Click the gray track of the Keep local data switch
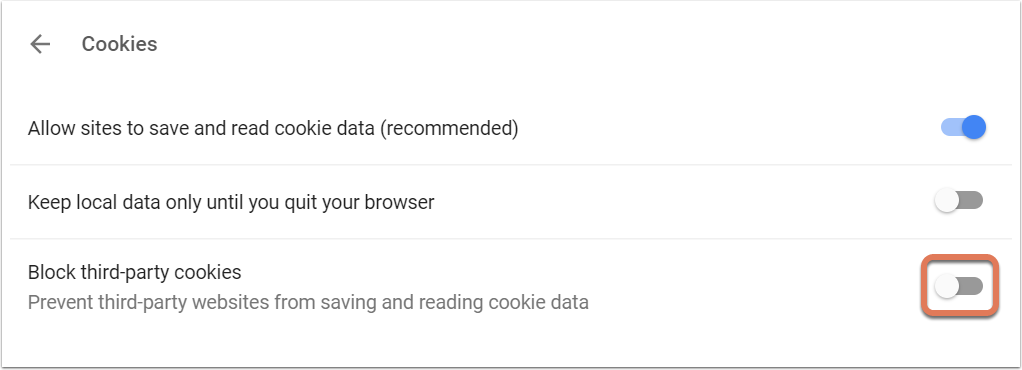 (x=971, y=201)
